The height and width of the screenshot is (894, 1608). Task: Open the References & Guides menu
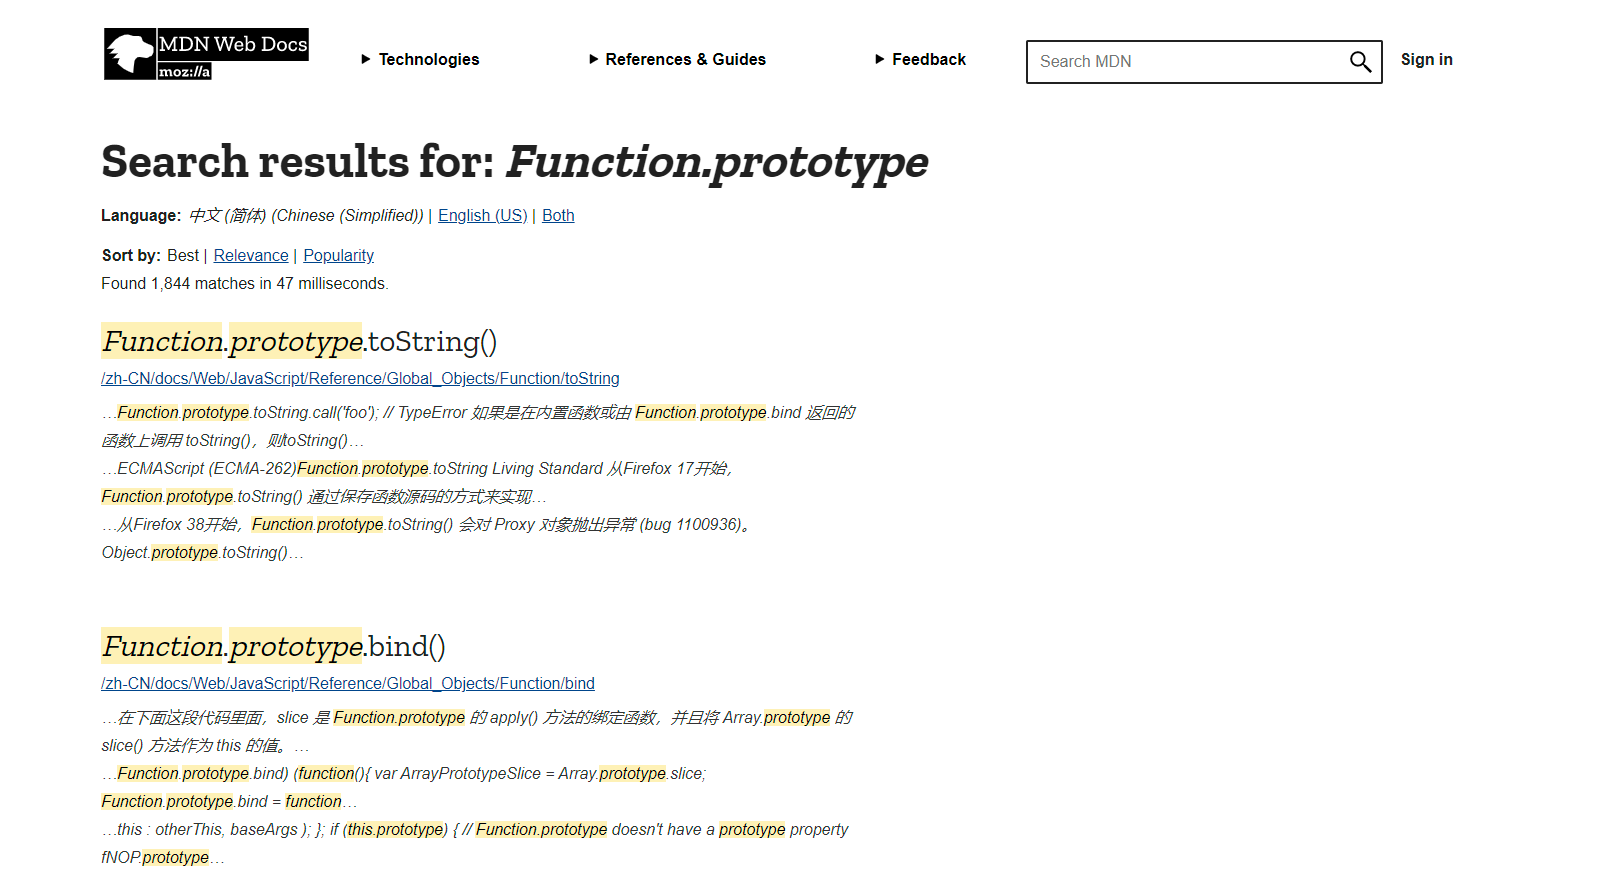[x=685, y=60]
